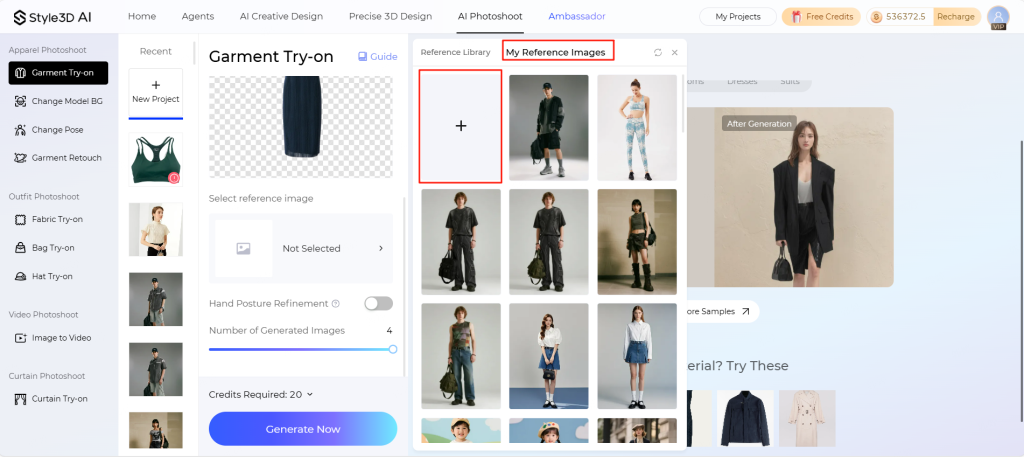Select the Garment Try-on sidebar icon
Screen dimensions: 1024x457
[20, 73]
